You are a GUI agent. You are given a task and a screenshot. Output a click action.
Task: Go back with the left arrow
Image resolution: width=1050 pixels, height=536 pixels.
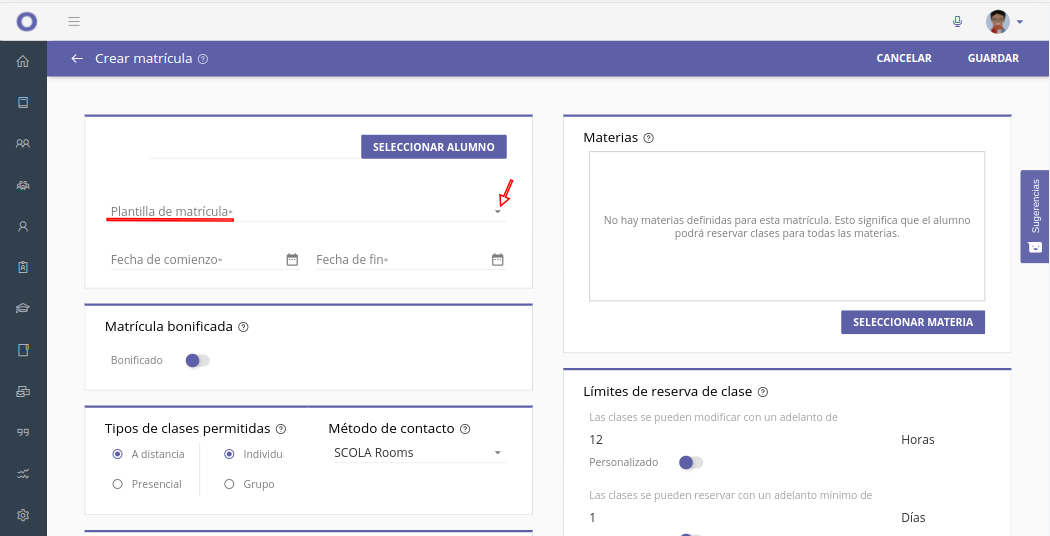(x=77, y=58)
